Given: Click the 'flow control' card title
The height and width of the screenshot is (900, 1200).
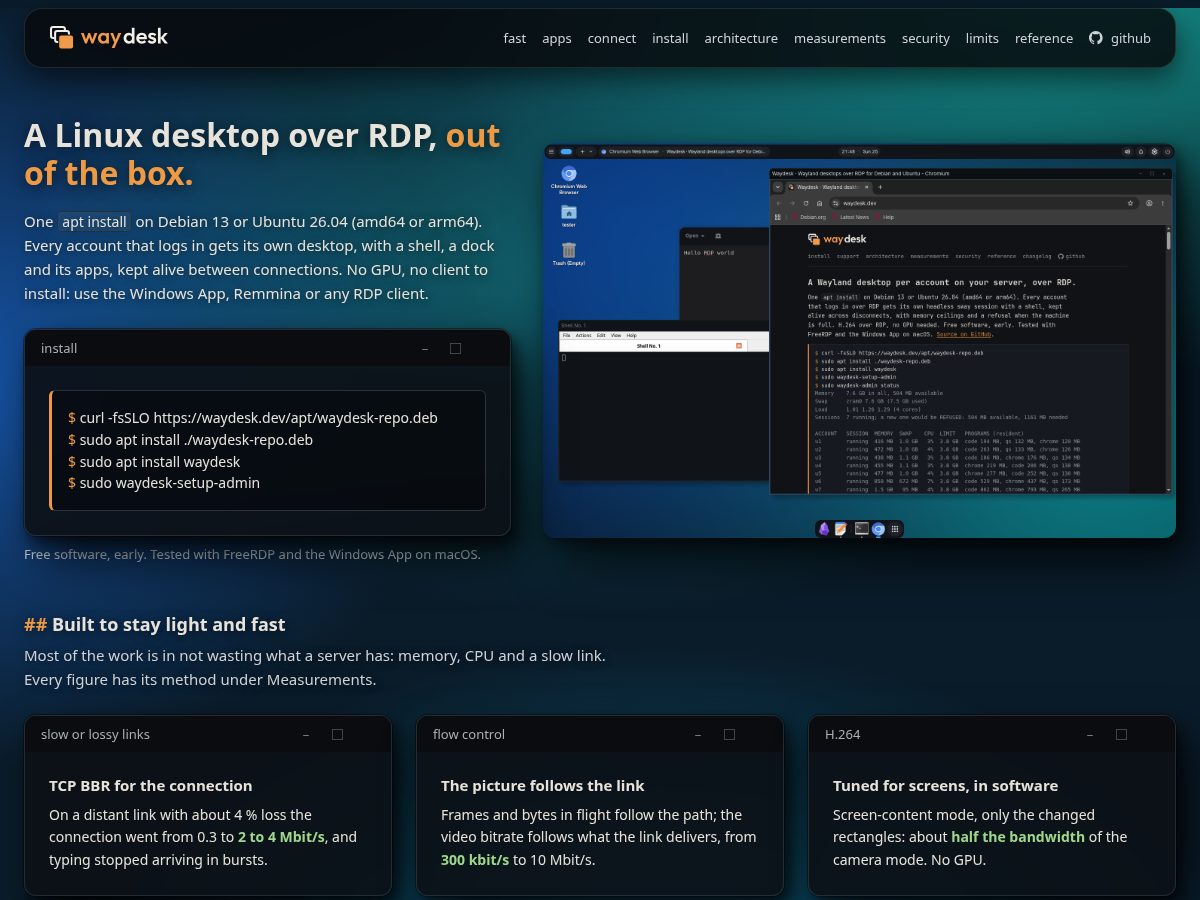Looking at the screenshot, I should tap(469, 735).
